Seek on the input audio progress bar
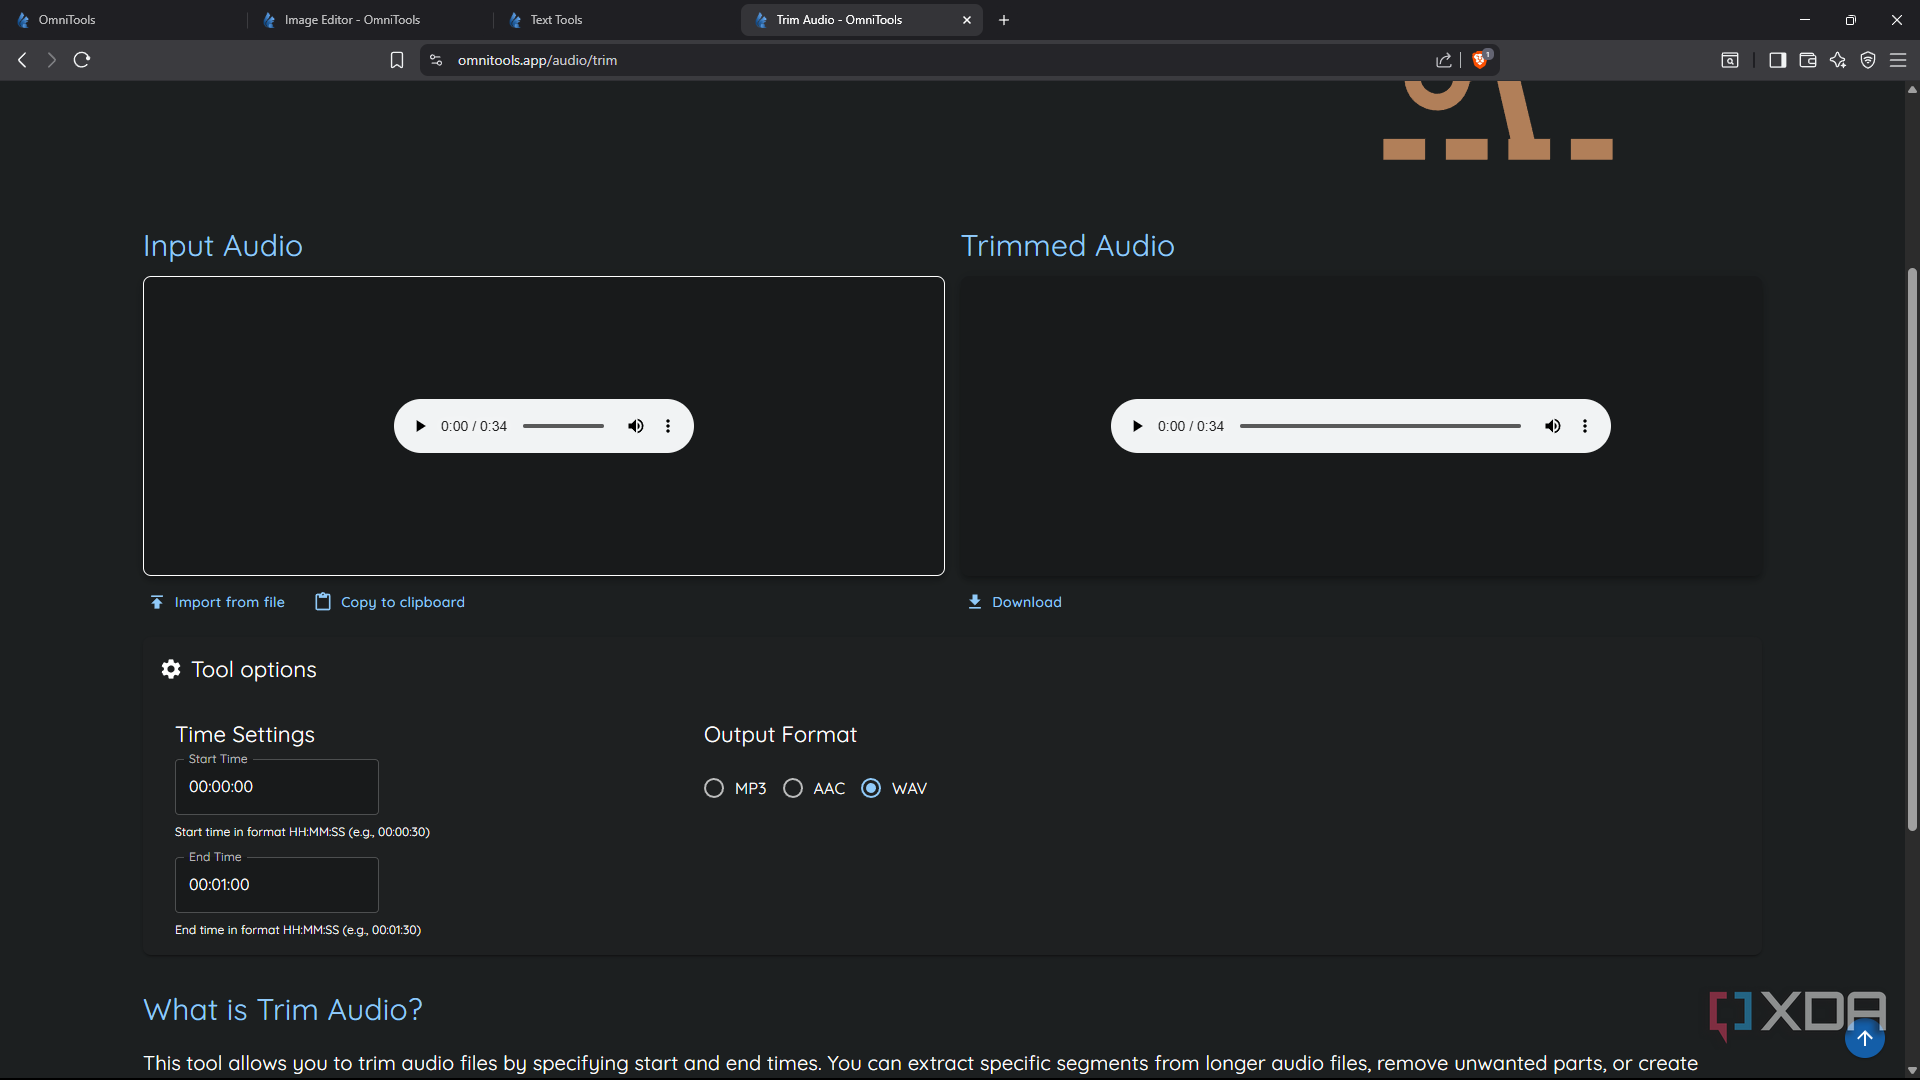 click(x=563, y=426)
